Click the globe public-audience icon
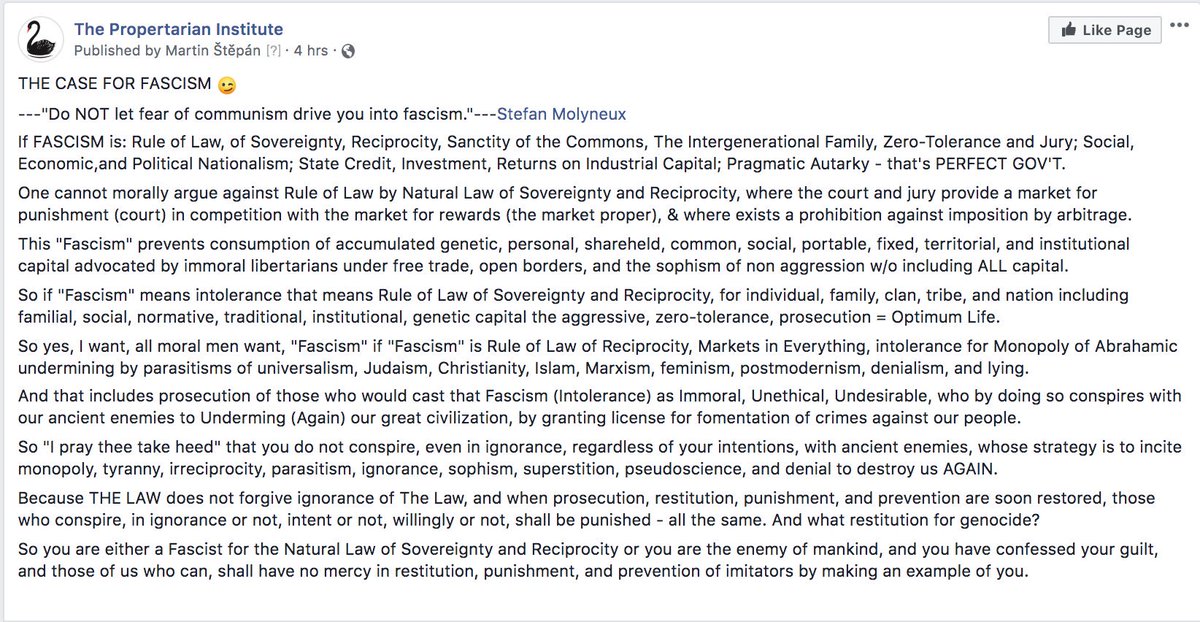1200x622 pixels. pos(347,51)
